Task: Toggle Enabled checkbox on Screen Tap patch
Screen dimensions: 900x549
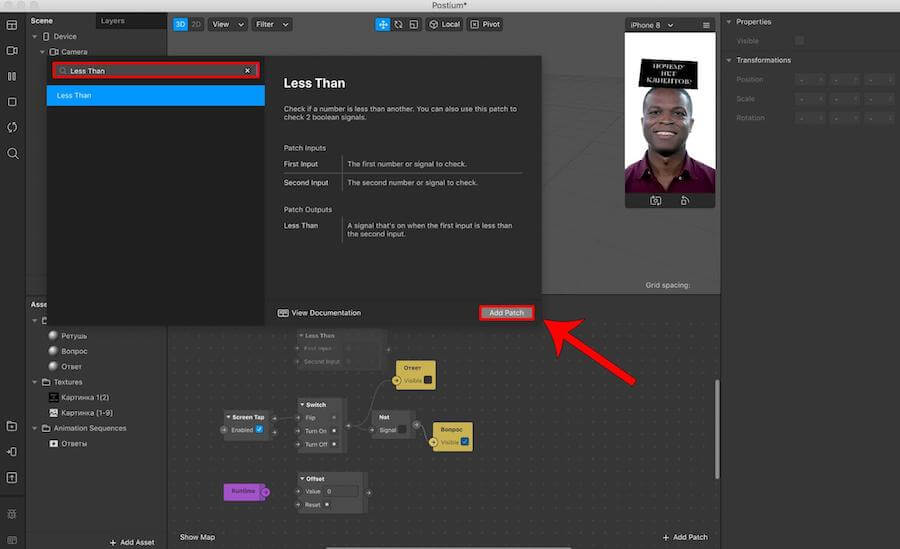Action: coord(259,430)
